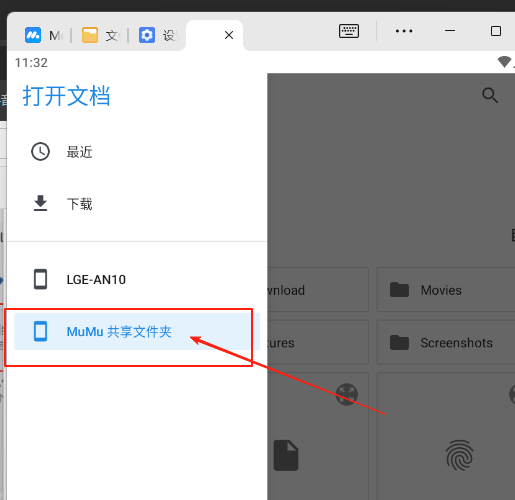
Task: Click the Wi-Fi status icon
Action: pos(504,62)
